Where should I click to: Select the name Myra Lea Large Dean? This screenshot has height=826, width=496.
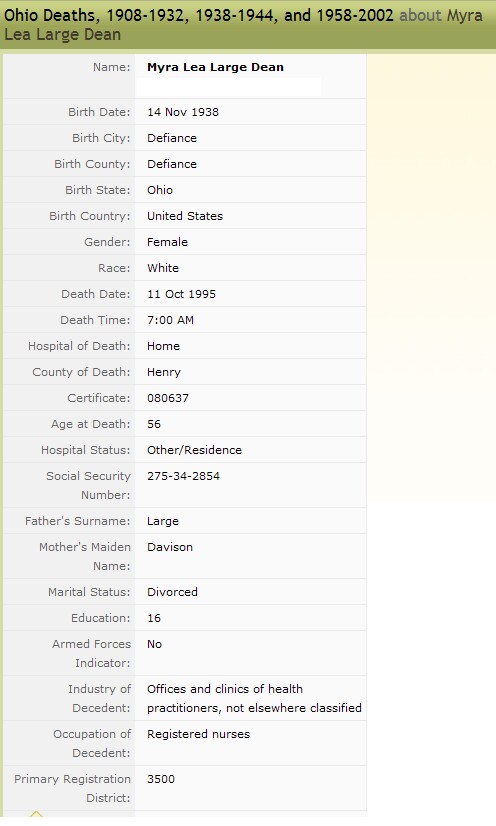215,67
